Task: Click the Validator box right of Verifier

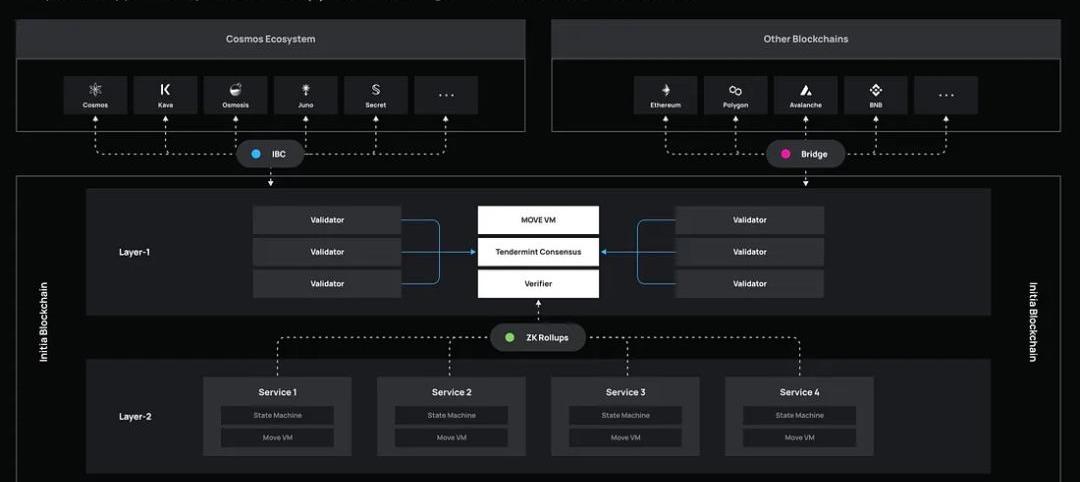Action: coord(749,284)
